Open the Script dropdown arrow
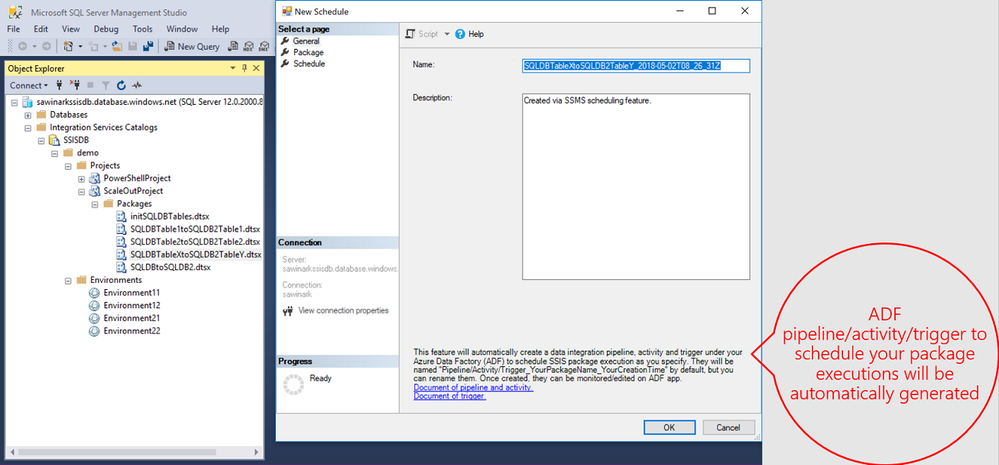 pos(447,34)
